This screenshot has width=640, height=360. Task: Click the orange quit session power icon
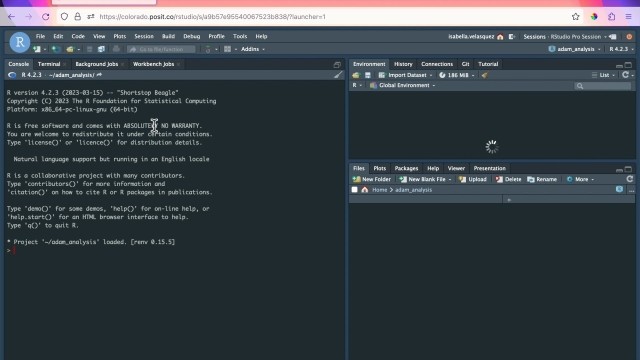[x=629, y=37]
